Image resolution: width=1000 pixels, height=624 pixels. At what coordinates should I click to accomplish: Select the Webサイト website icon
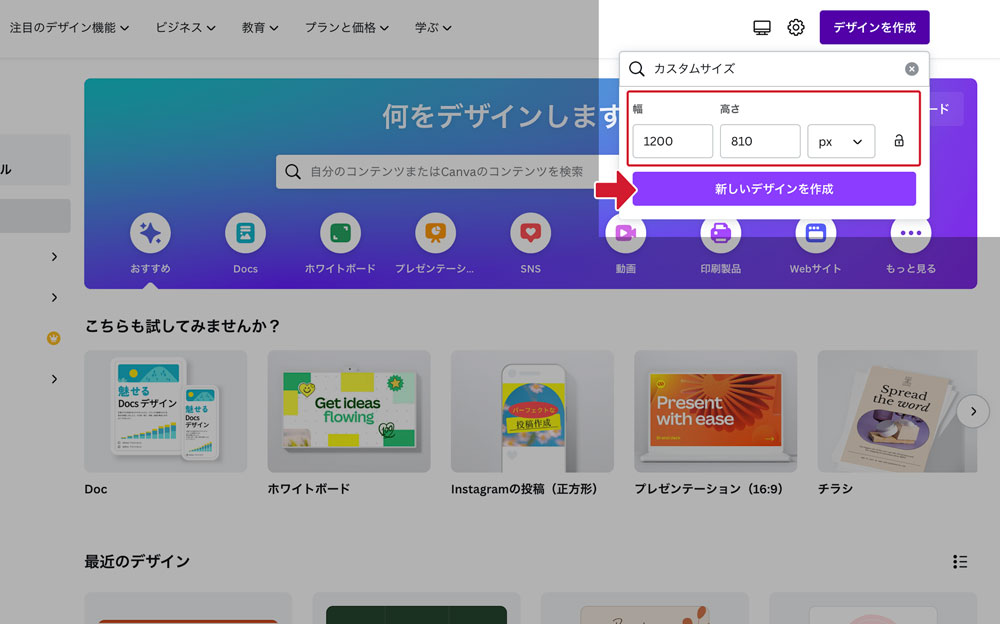[816, 233]
